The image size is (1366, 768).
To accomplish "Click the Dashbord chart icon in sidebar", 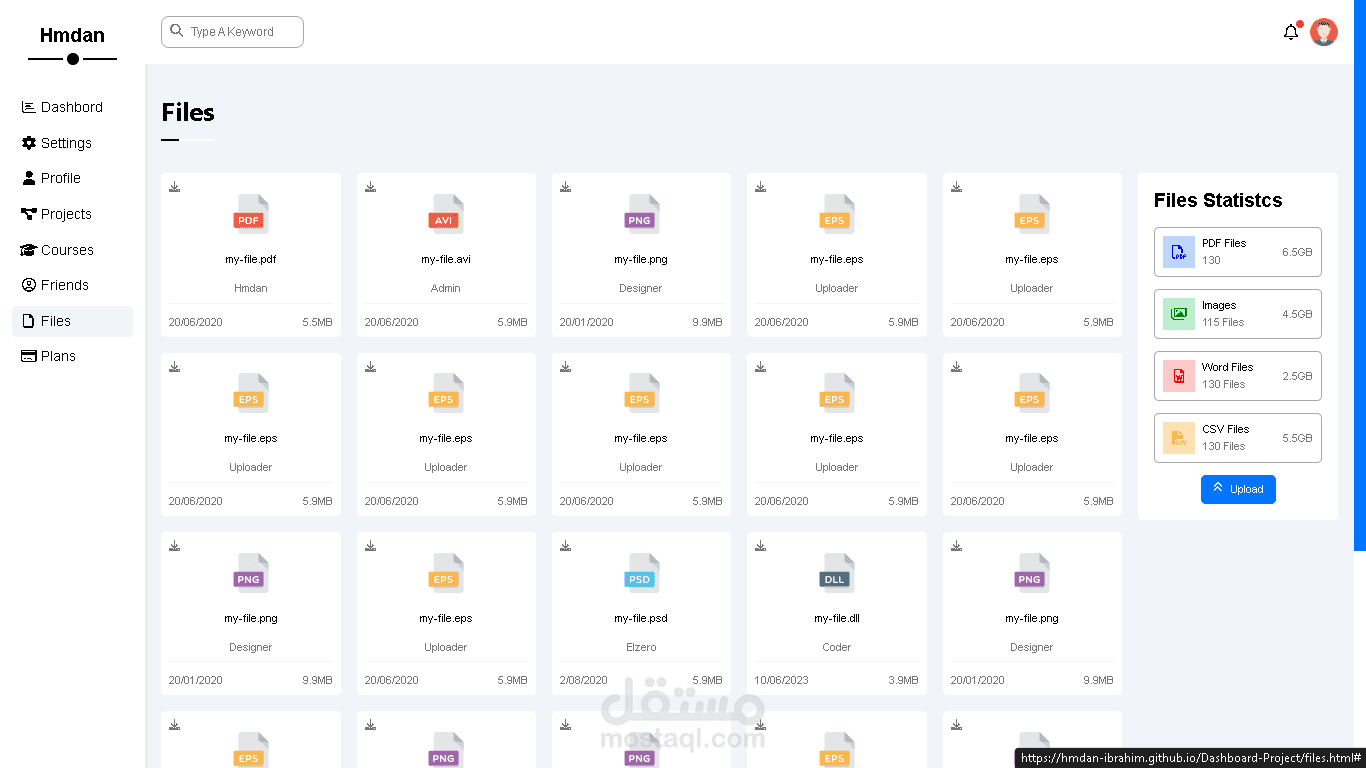I will click(29, 107).
